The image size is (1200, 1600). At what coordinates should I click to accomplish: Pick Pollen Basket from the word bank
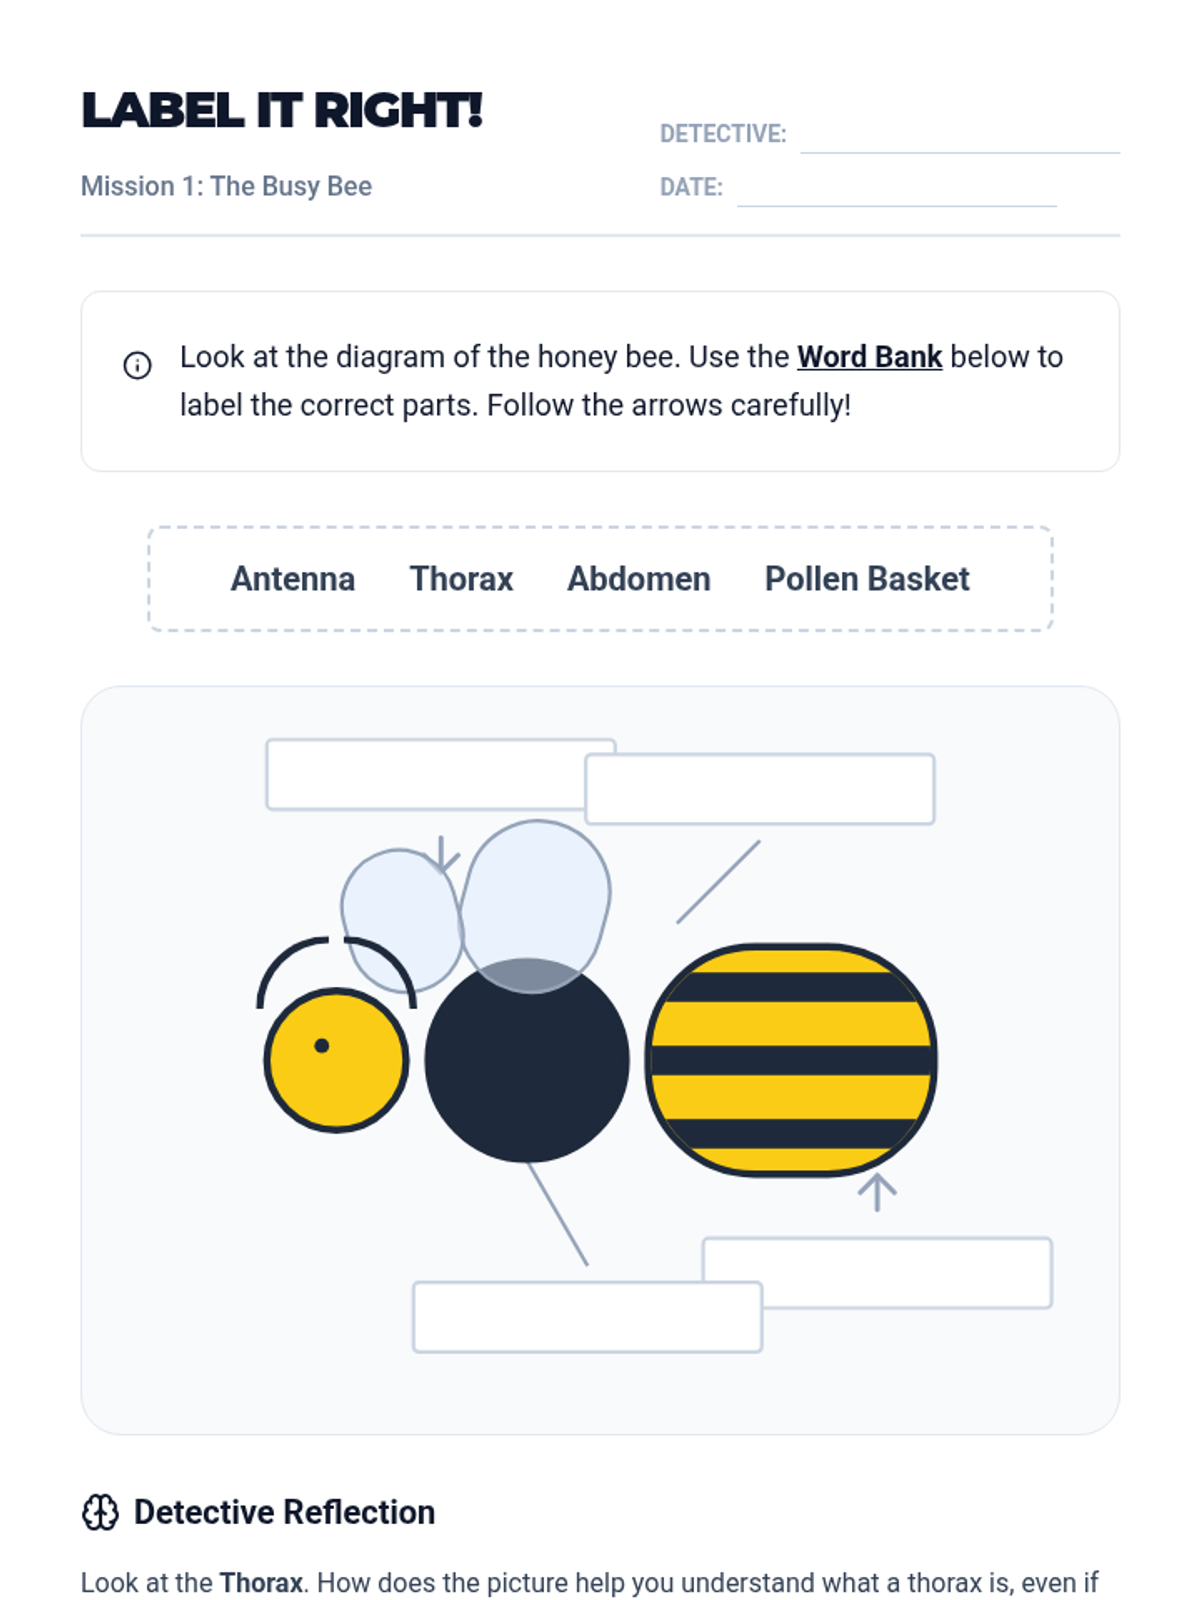867,579
